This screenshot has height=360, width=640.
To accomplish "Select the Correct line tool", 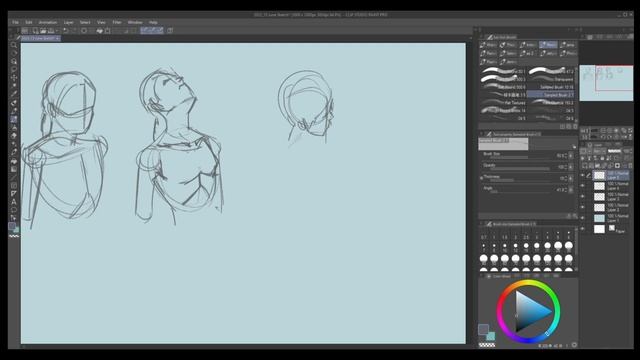I will point(13,218).
